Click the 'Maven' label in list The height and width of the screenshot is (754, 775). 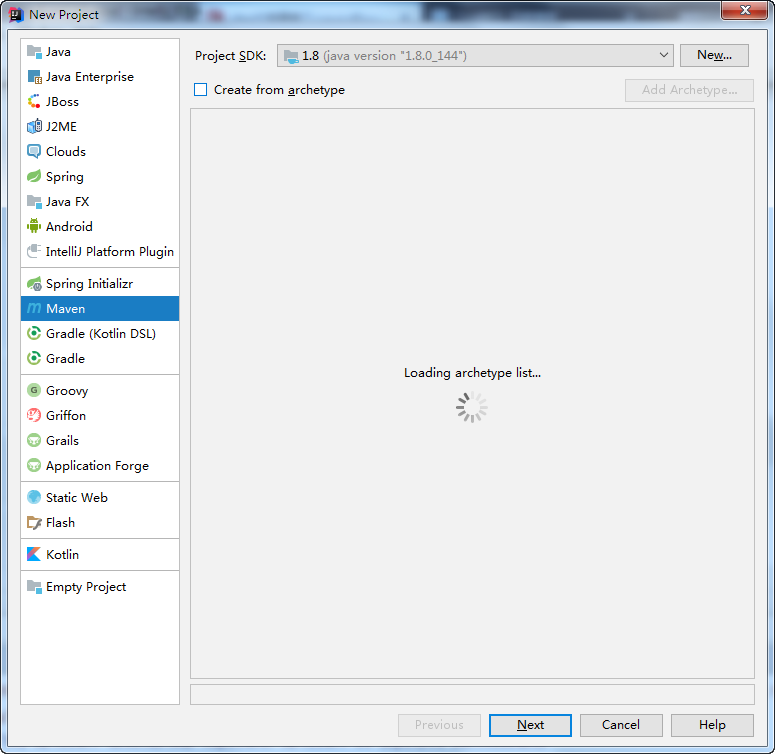click(65, 309)
